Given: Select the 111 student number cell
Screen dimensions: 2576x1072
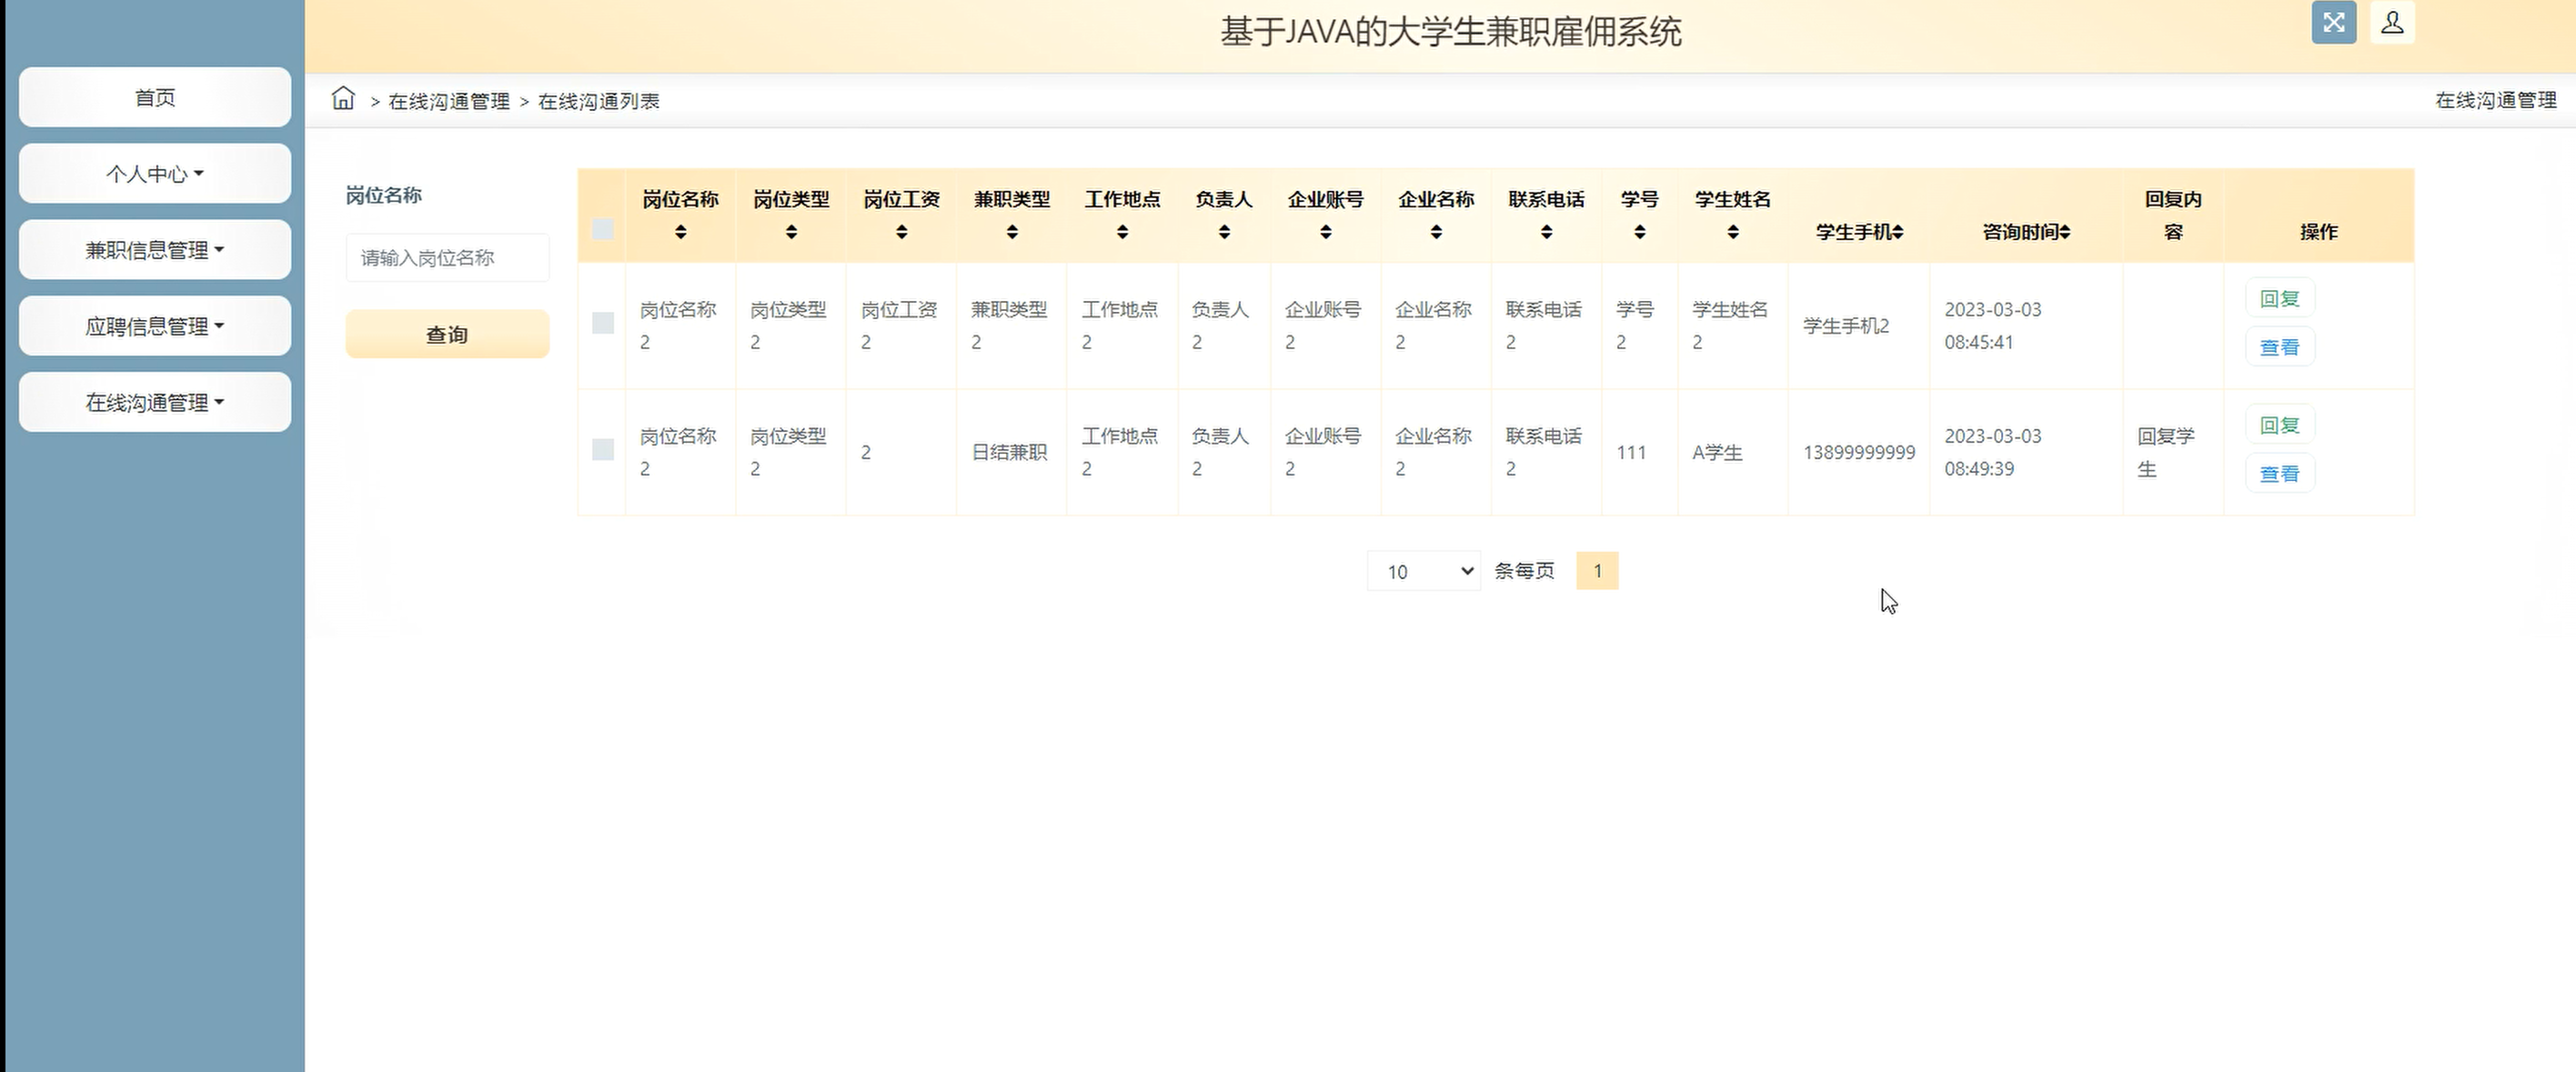Looking at the screenshot, I should pos(1639,452).
